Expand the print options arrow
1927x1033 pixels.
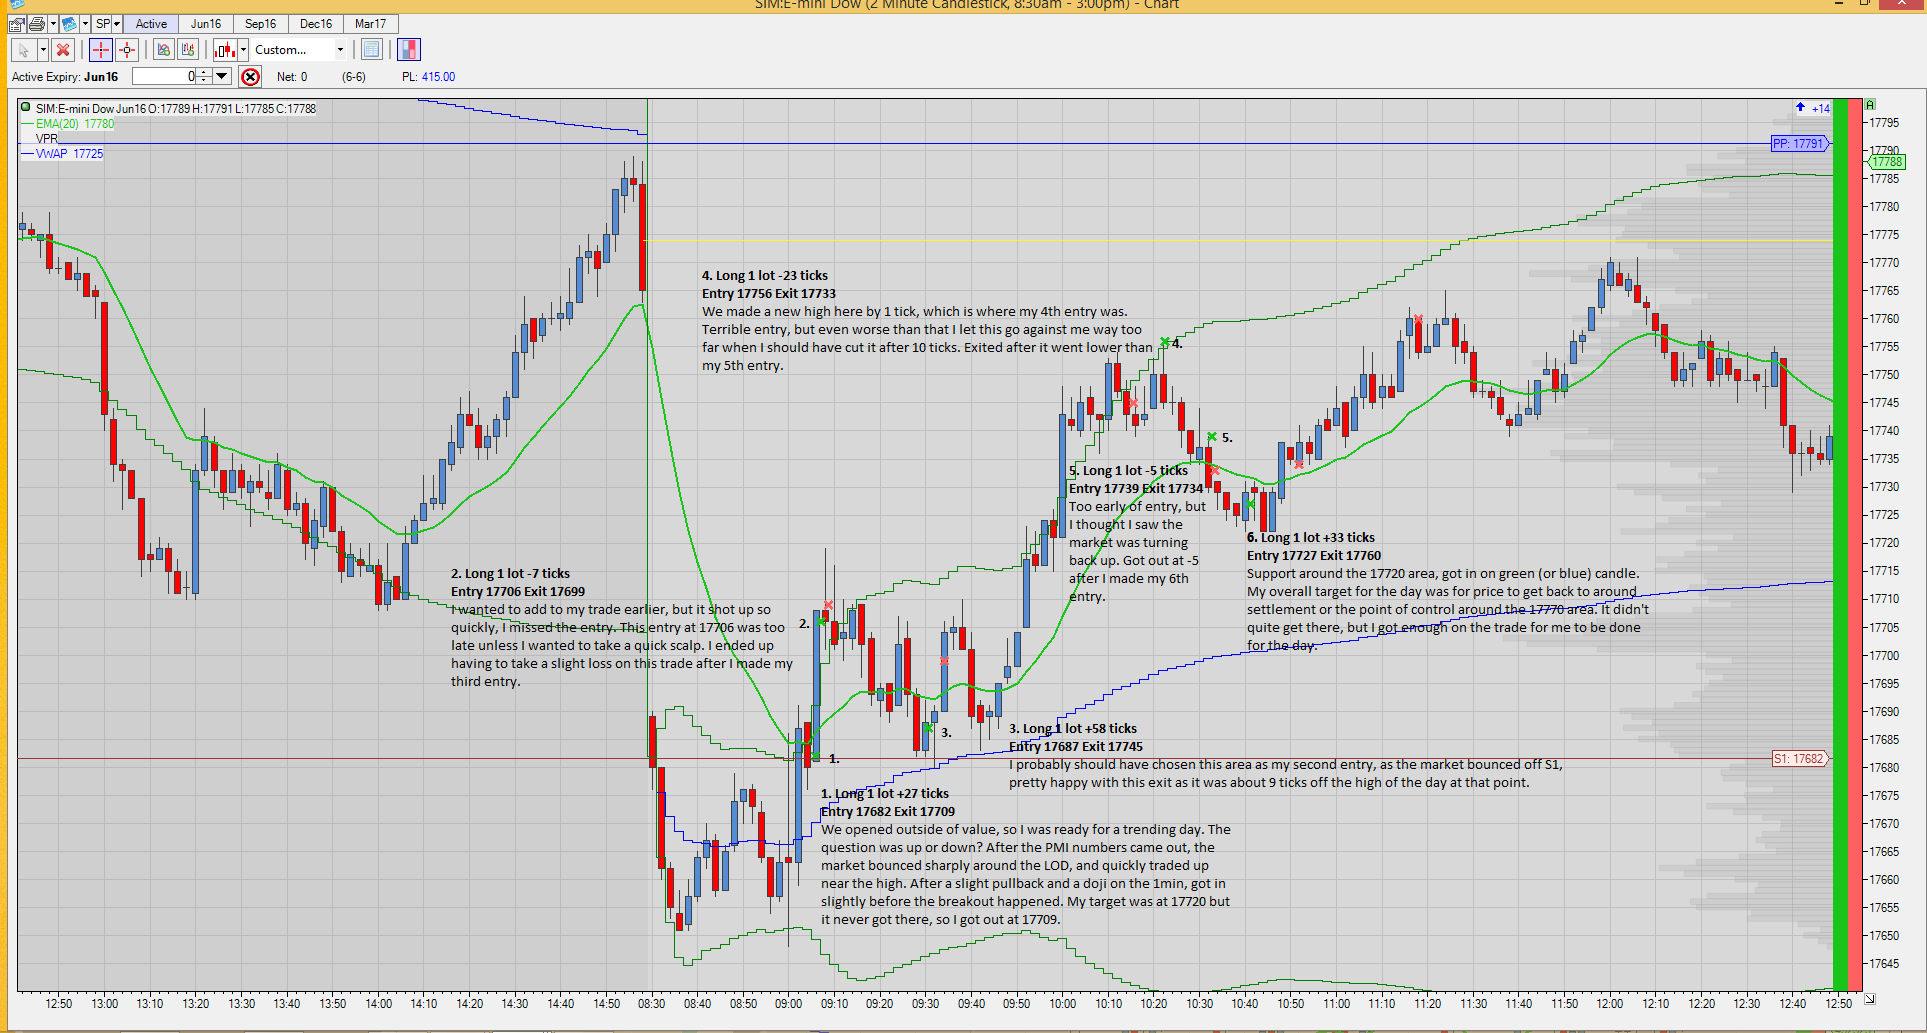pos(53,24)
